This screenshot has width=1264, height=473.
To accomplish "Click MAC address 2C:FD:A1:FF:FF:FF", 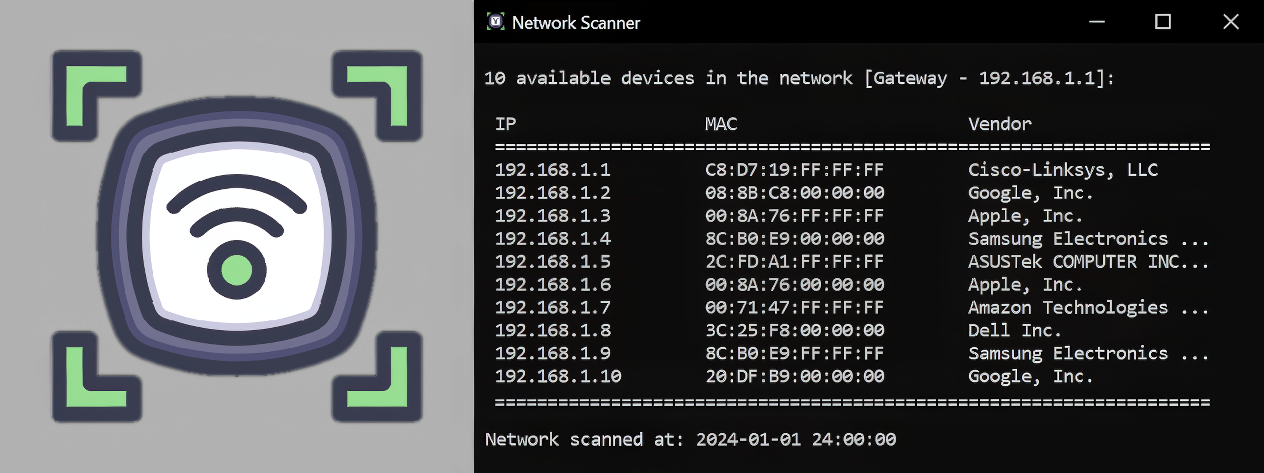I will tap(795, 262).
